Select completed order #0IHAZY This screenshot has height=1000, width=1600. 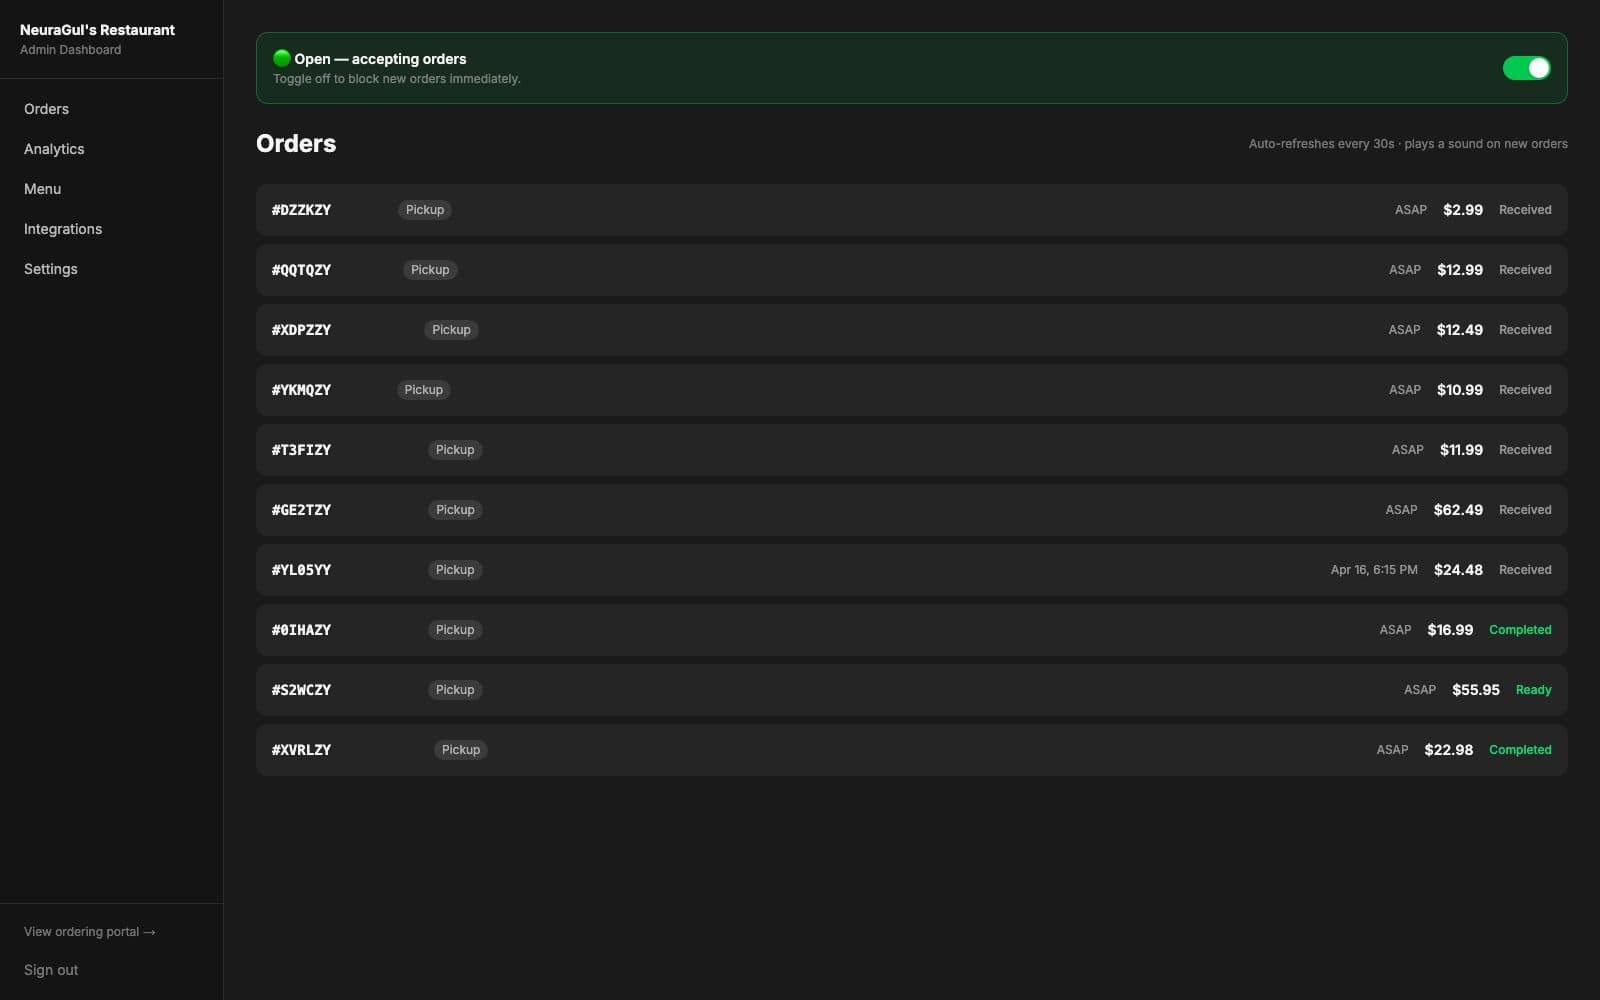point(911,630)
